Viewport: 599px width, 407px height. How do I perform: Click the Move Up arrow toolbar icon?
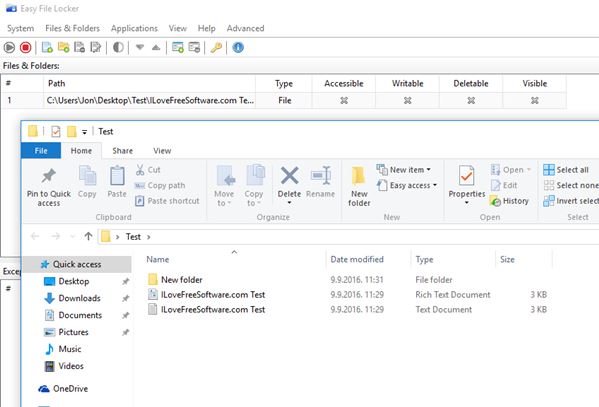156,48
